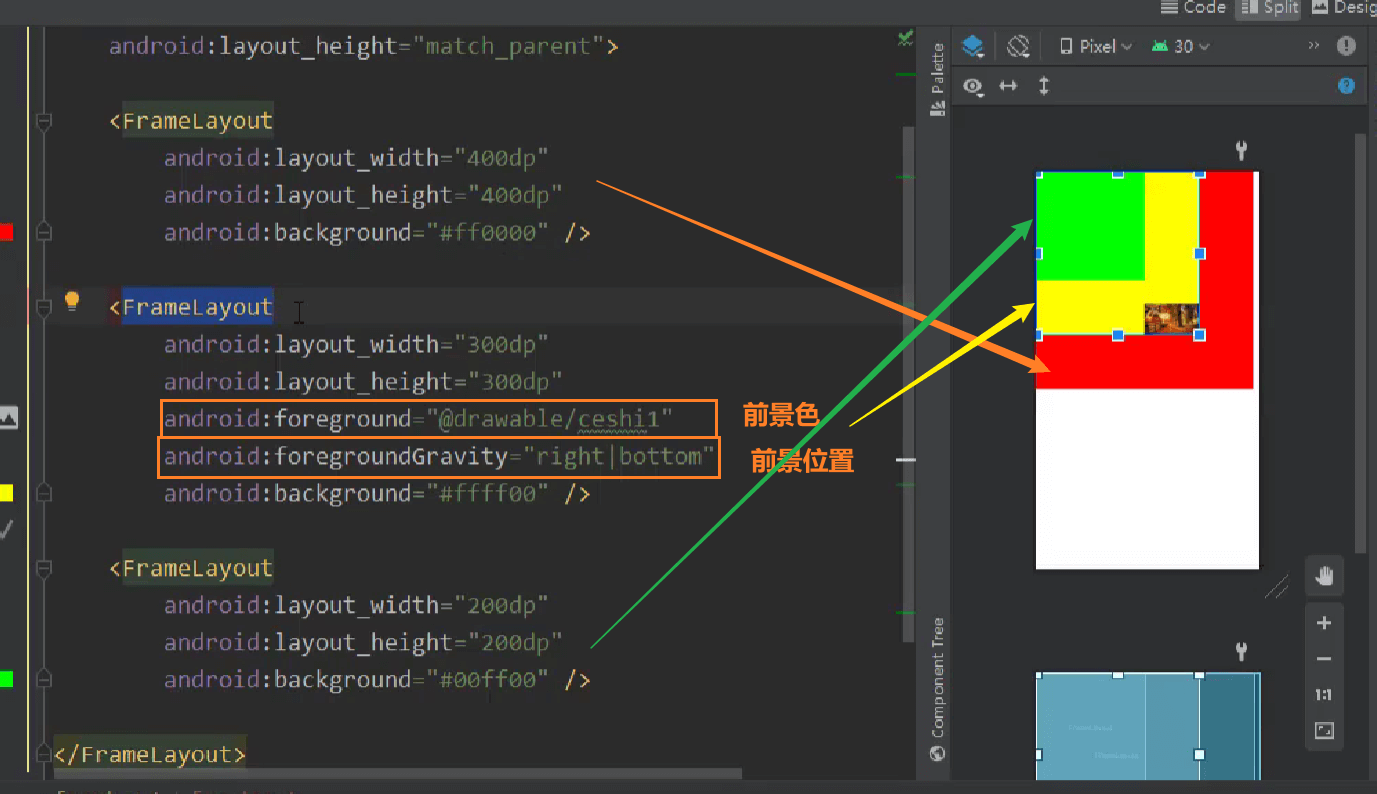
Task: Click layout_width="200dp" attribute text
Action: click(x=356, y=606)
